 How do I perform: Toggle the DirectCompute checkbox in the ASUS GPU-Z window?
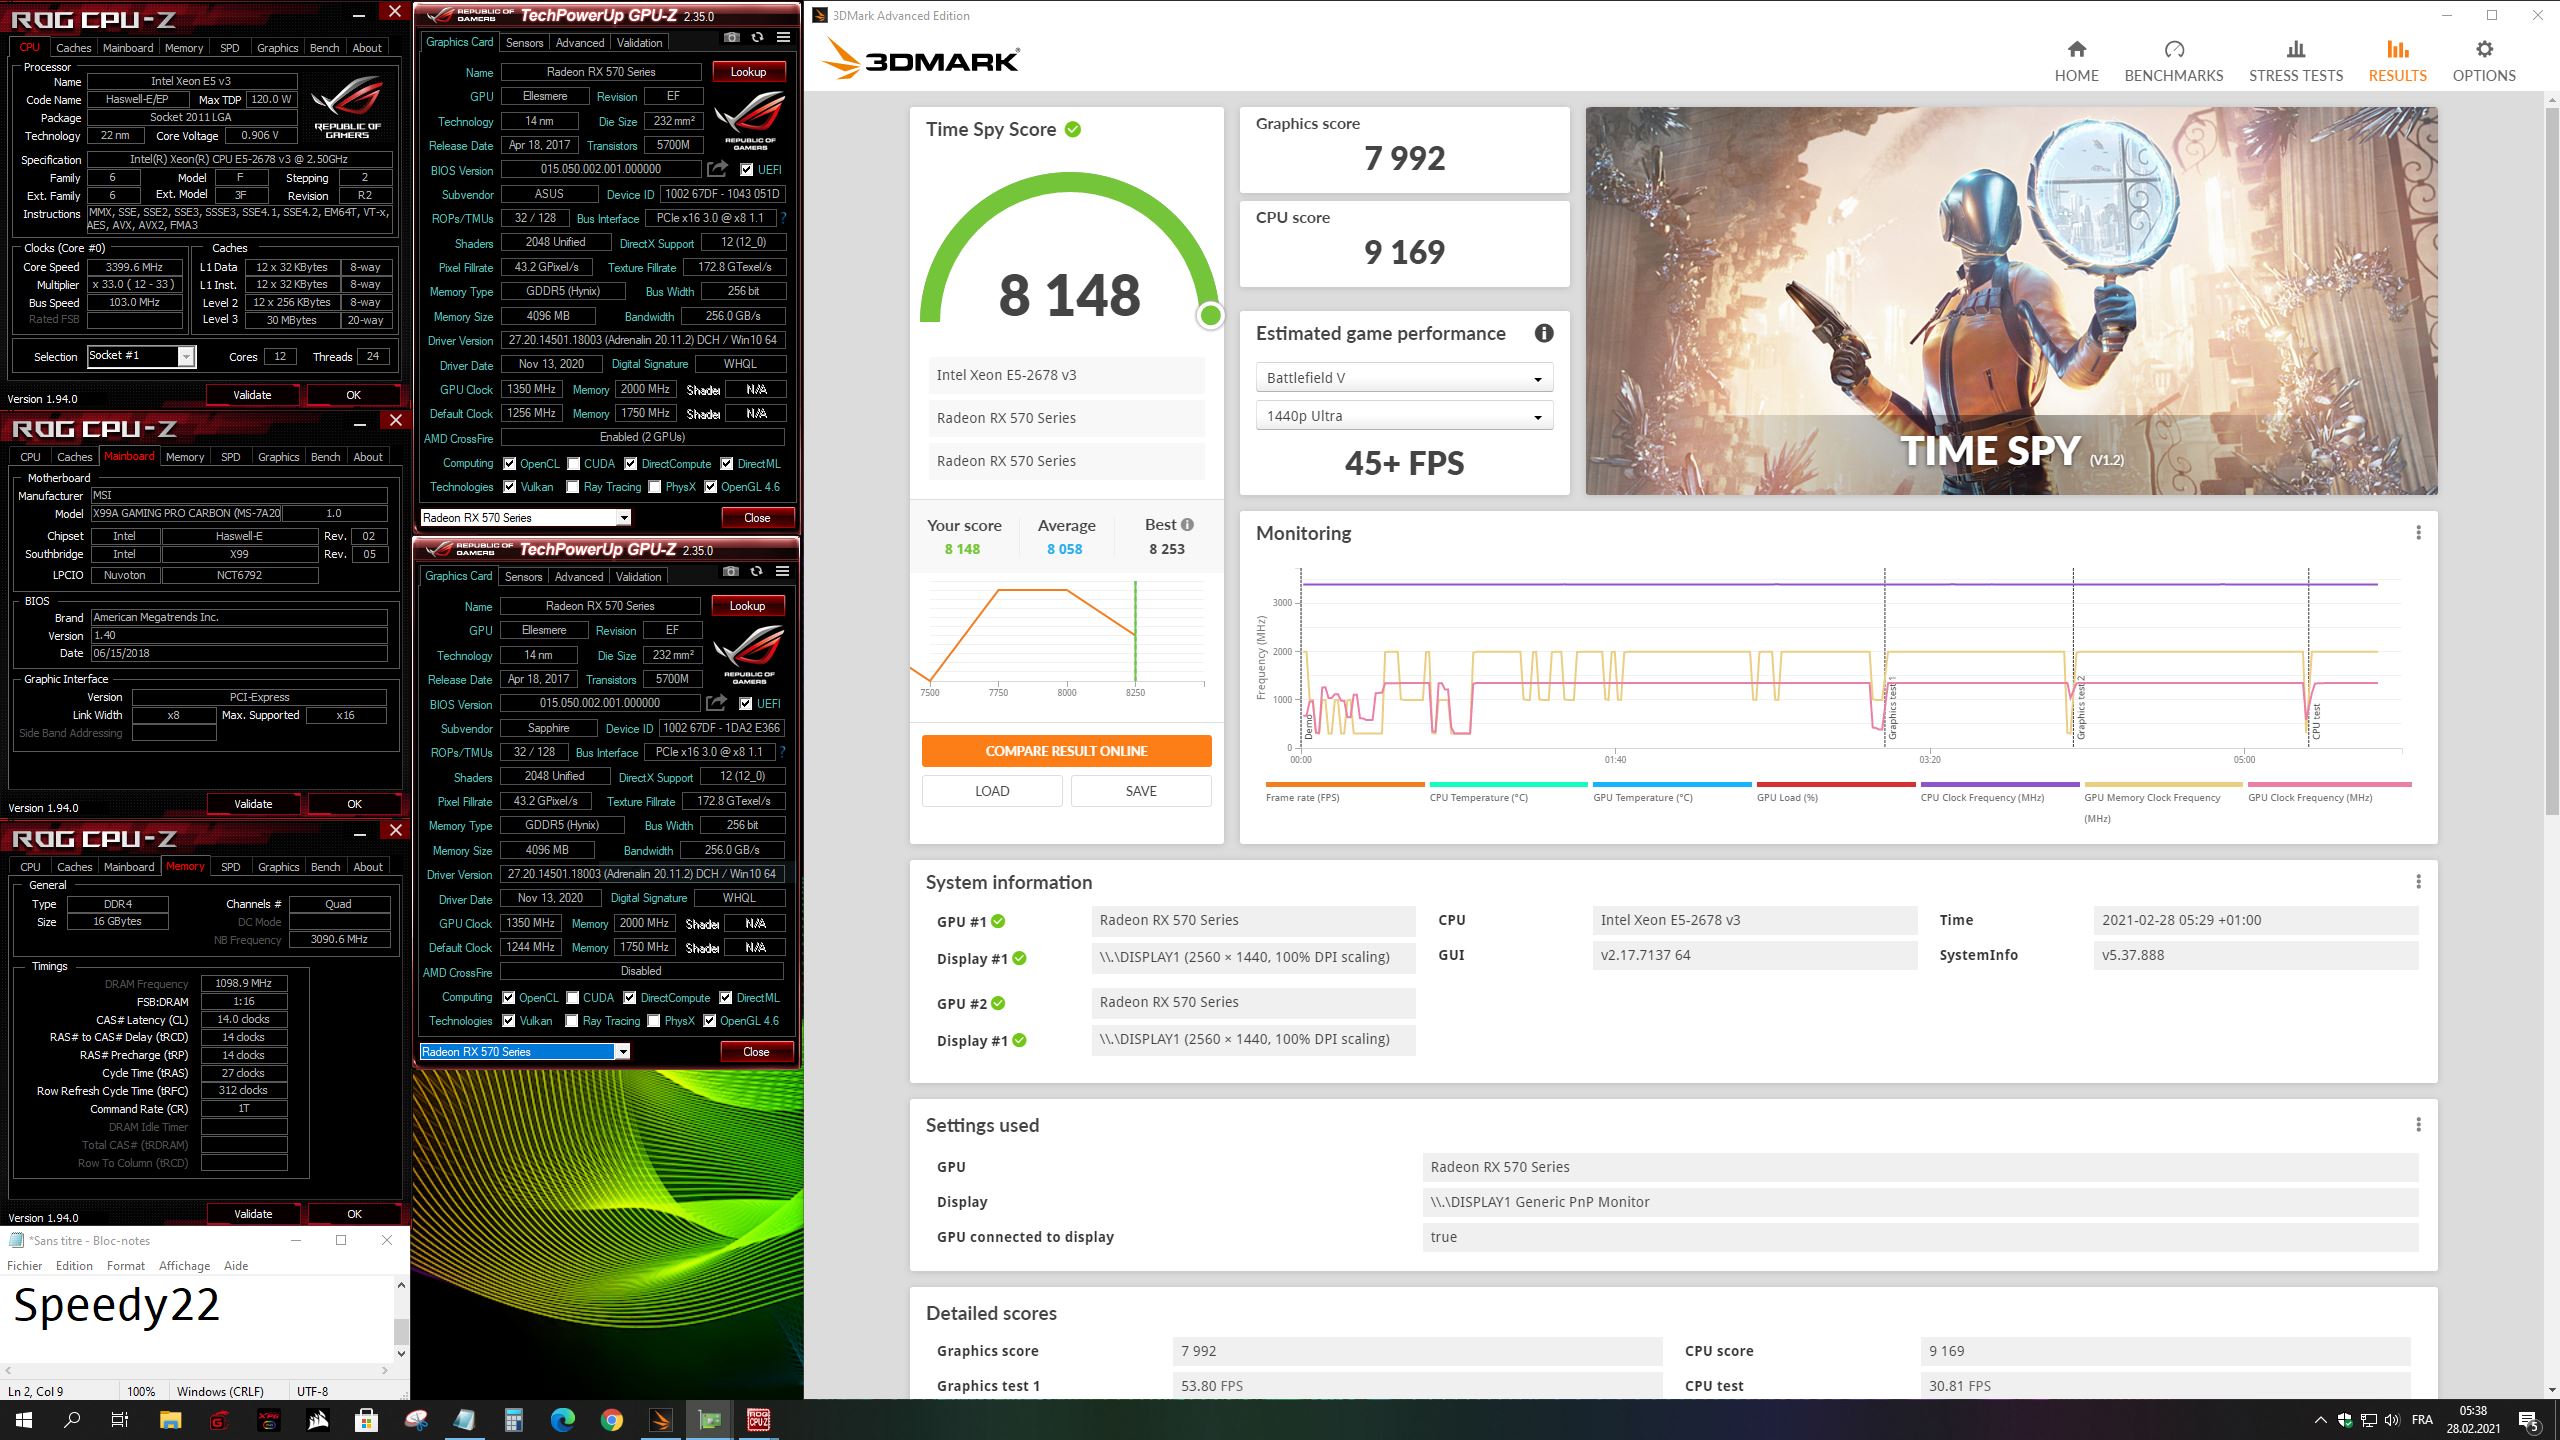[x=631, y=464]
